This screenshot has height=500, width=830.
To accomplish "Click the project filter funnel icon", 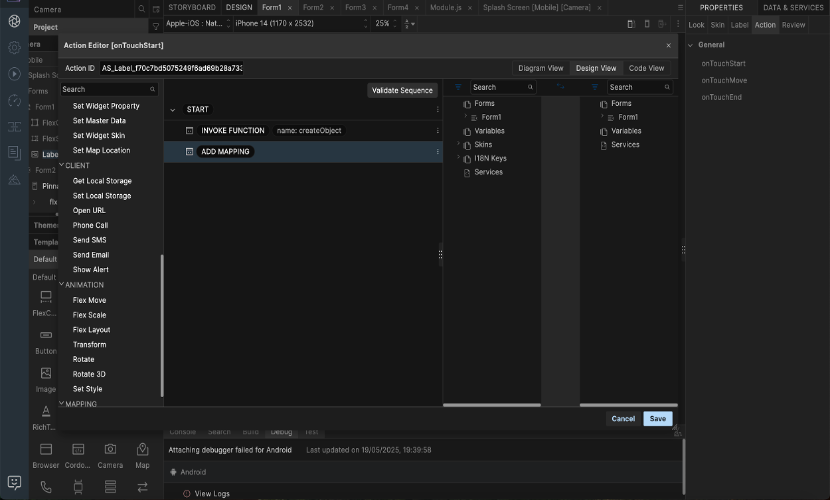I will (155, 27).
